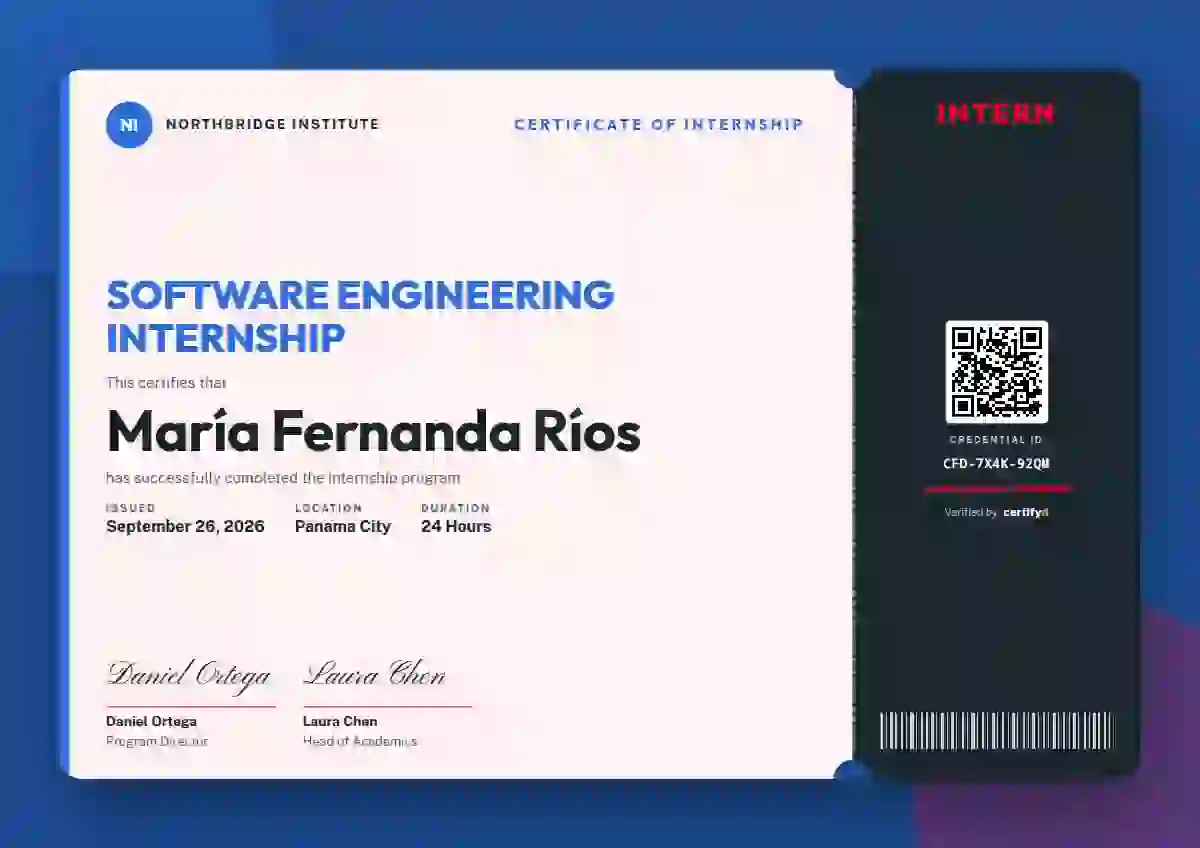Click the "DURATION" label

coord(455,508)
